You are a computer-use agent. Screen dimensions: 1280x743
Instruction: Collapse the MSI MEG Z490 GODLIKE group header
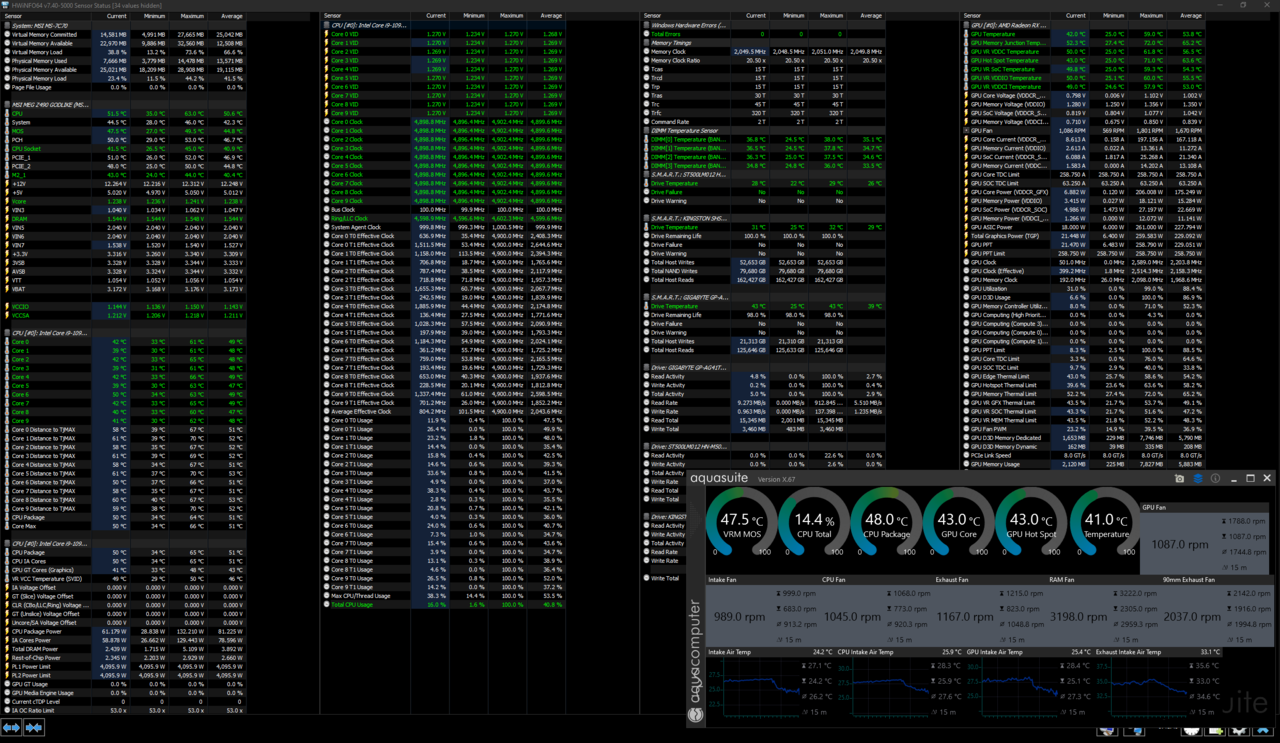(x=48, y=104)
